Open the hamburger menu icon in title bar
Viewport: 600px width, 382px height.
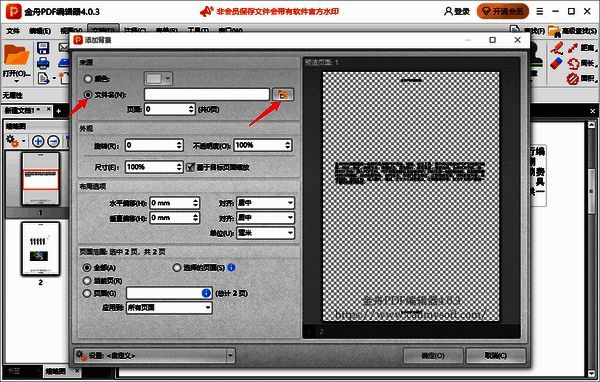coord(540,11)
